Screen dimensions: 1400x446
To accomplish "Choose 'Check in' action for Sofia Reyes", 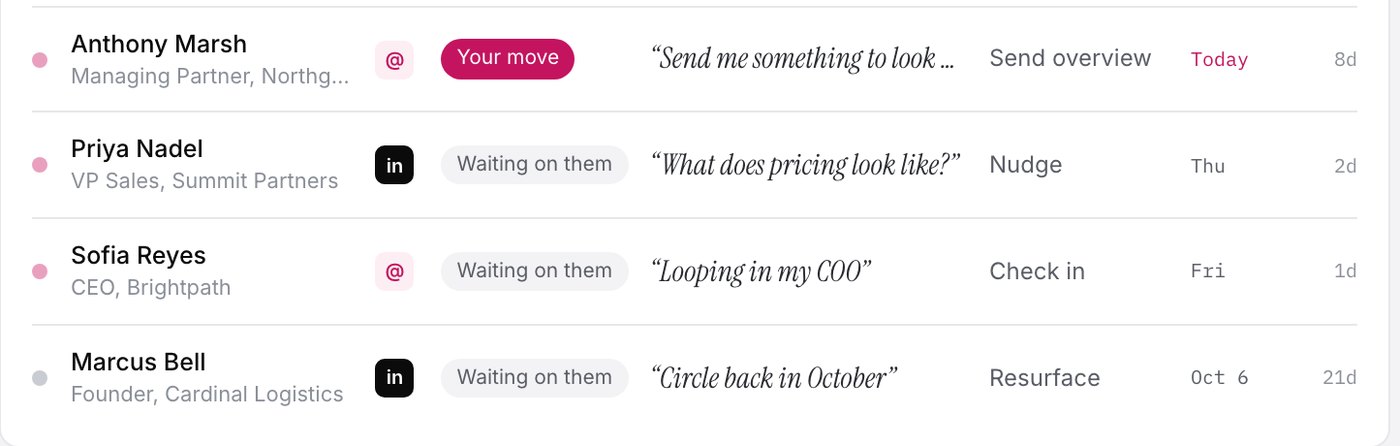I will tap(1037, 271).
